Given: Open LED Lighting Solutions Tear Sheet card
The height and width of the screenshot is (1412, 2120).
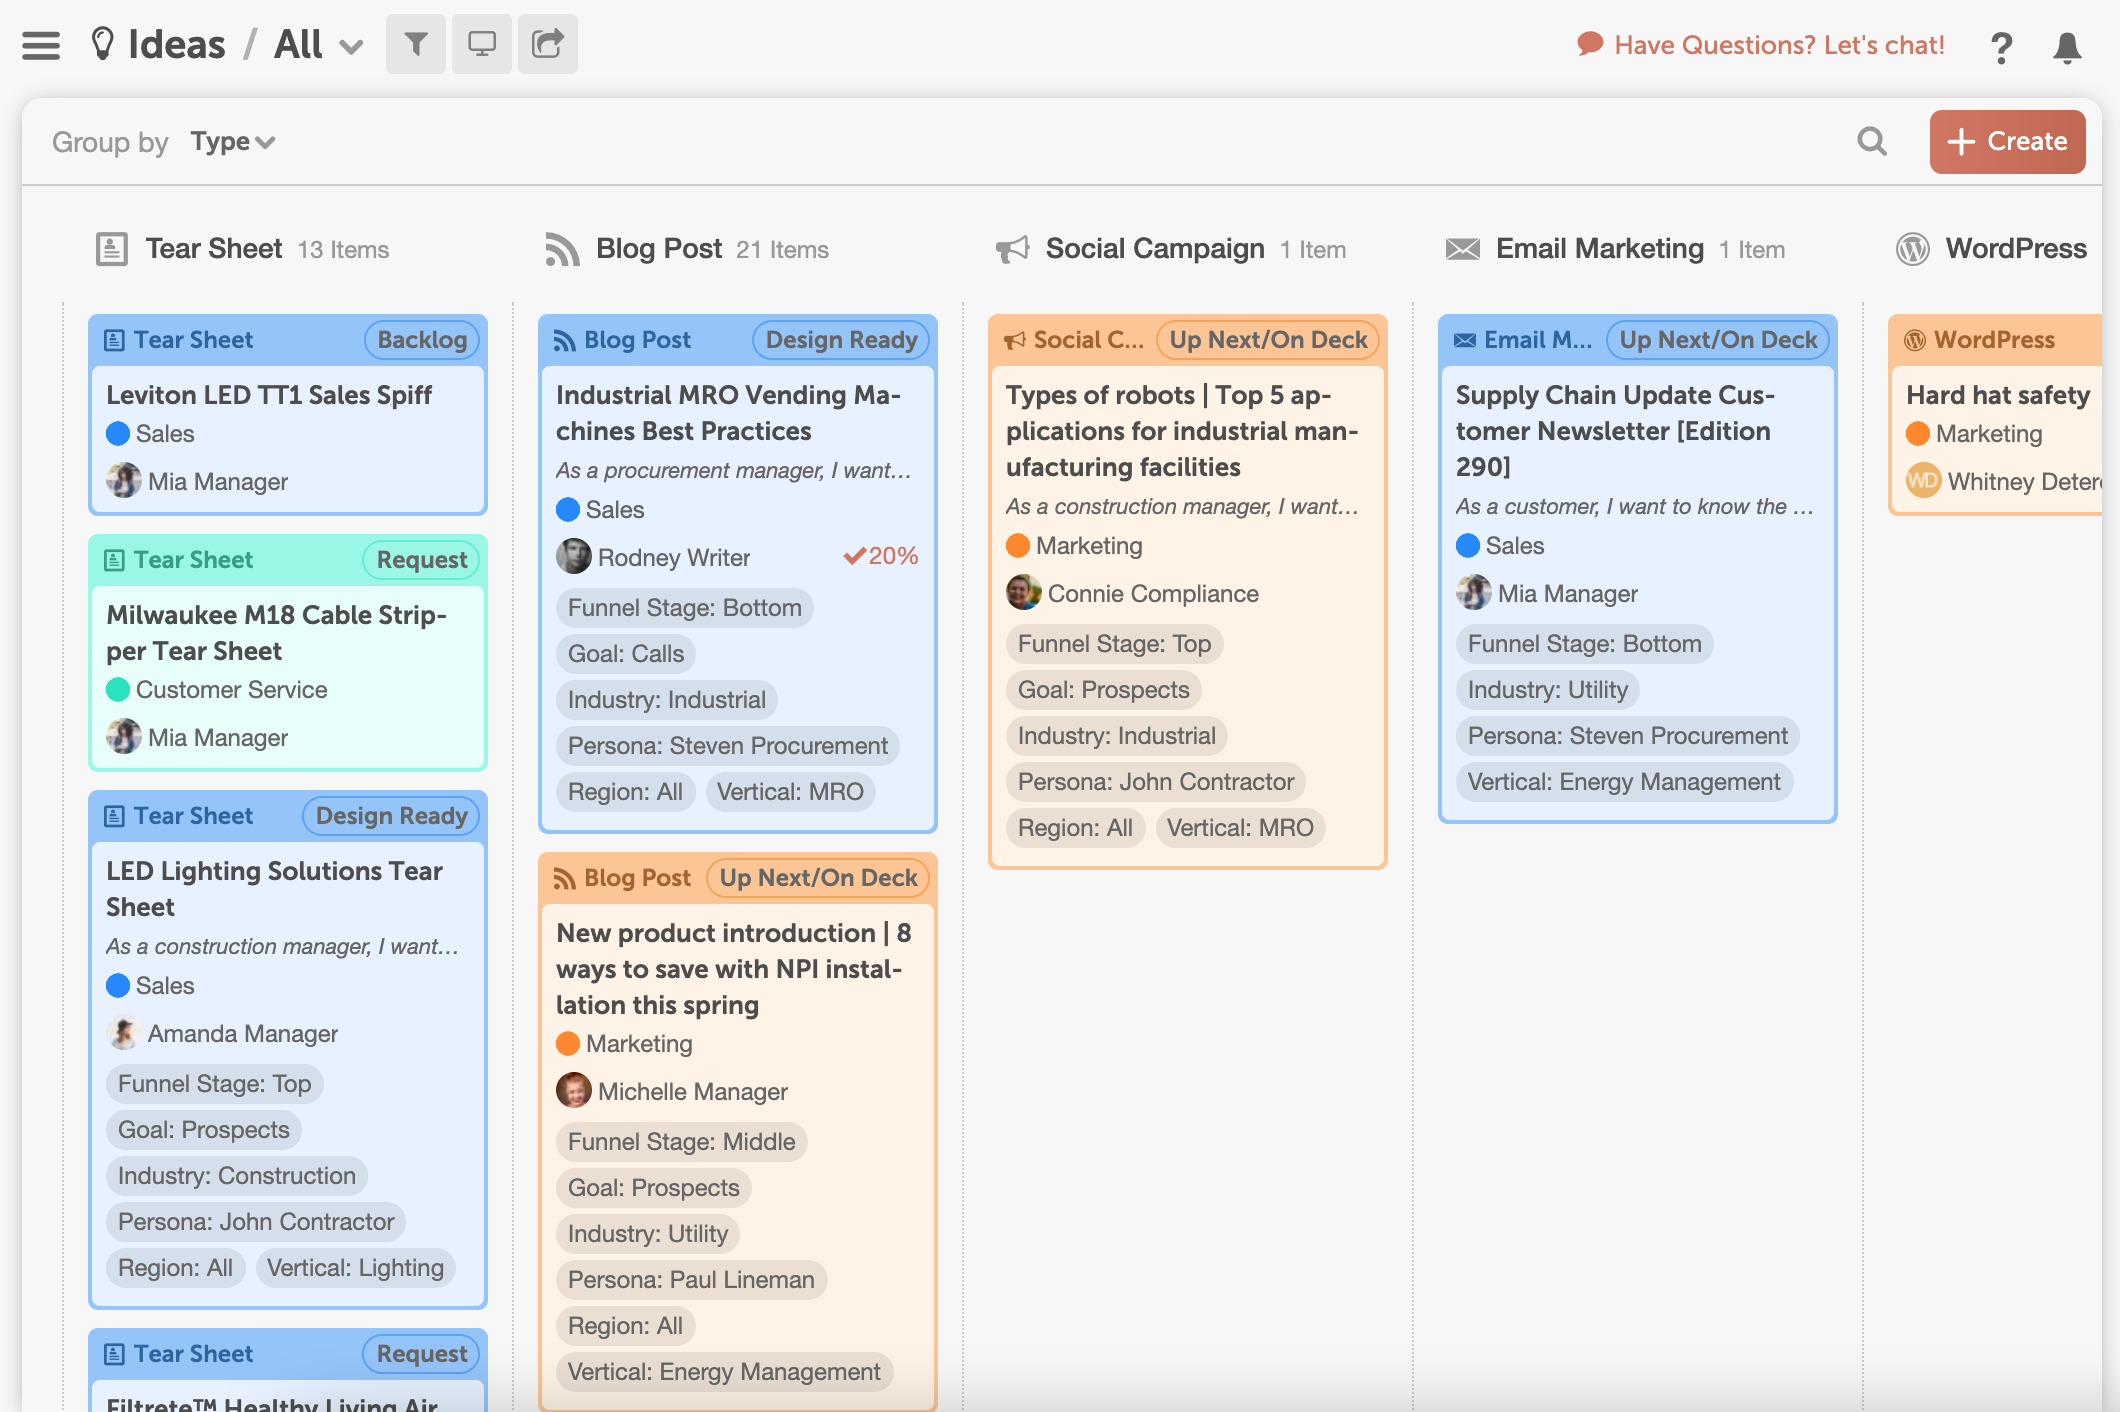Looking at the screenshot, I should [274, 889].
